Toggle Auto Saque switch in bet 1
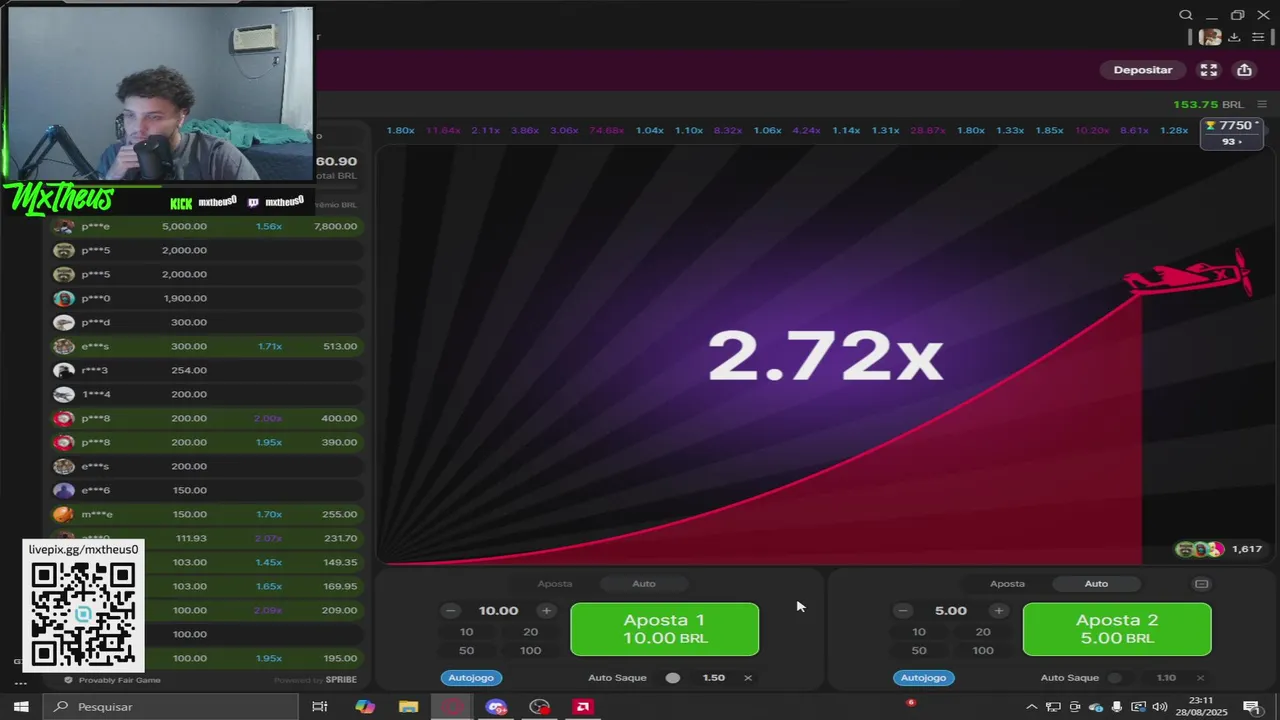Viewport: 1280px width, 720px height. click(673, 677)
